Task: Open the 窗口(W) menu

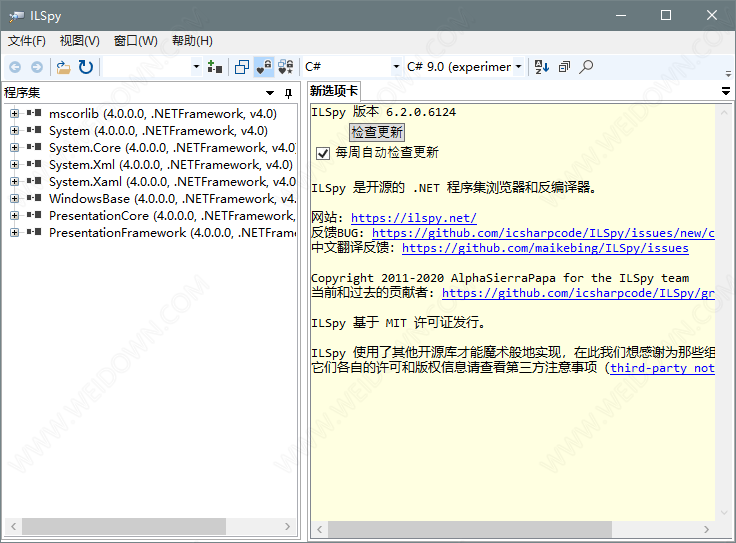Action: click(136, 41)
